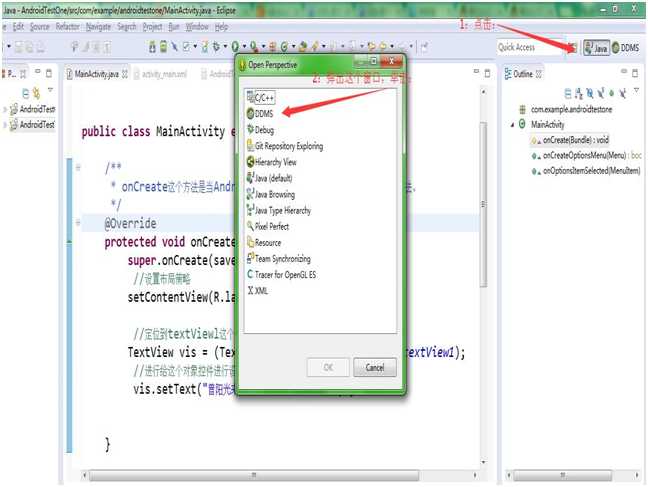Toggle Collapse All in Outline toolbar

tap(568, 93)
